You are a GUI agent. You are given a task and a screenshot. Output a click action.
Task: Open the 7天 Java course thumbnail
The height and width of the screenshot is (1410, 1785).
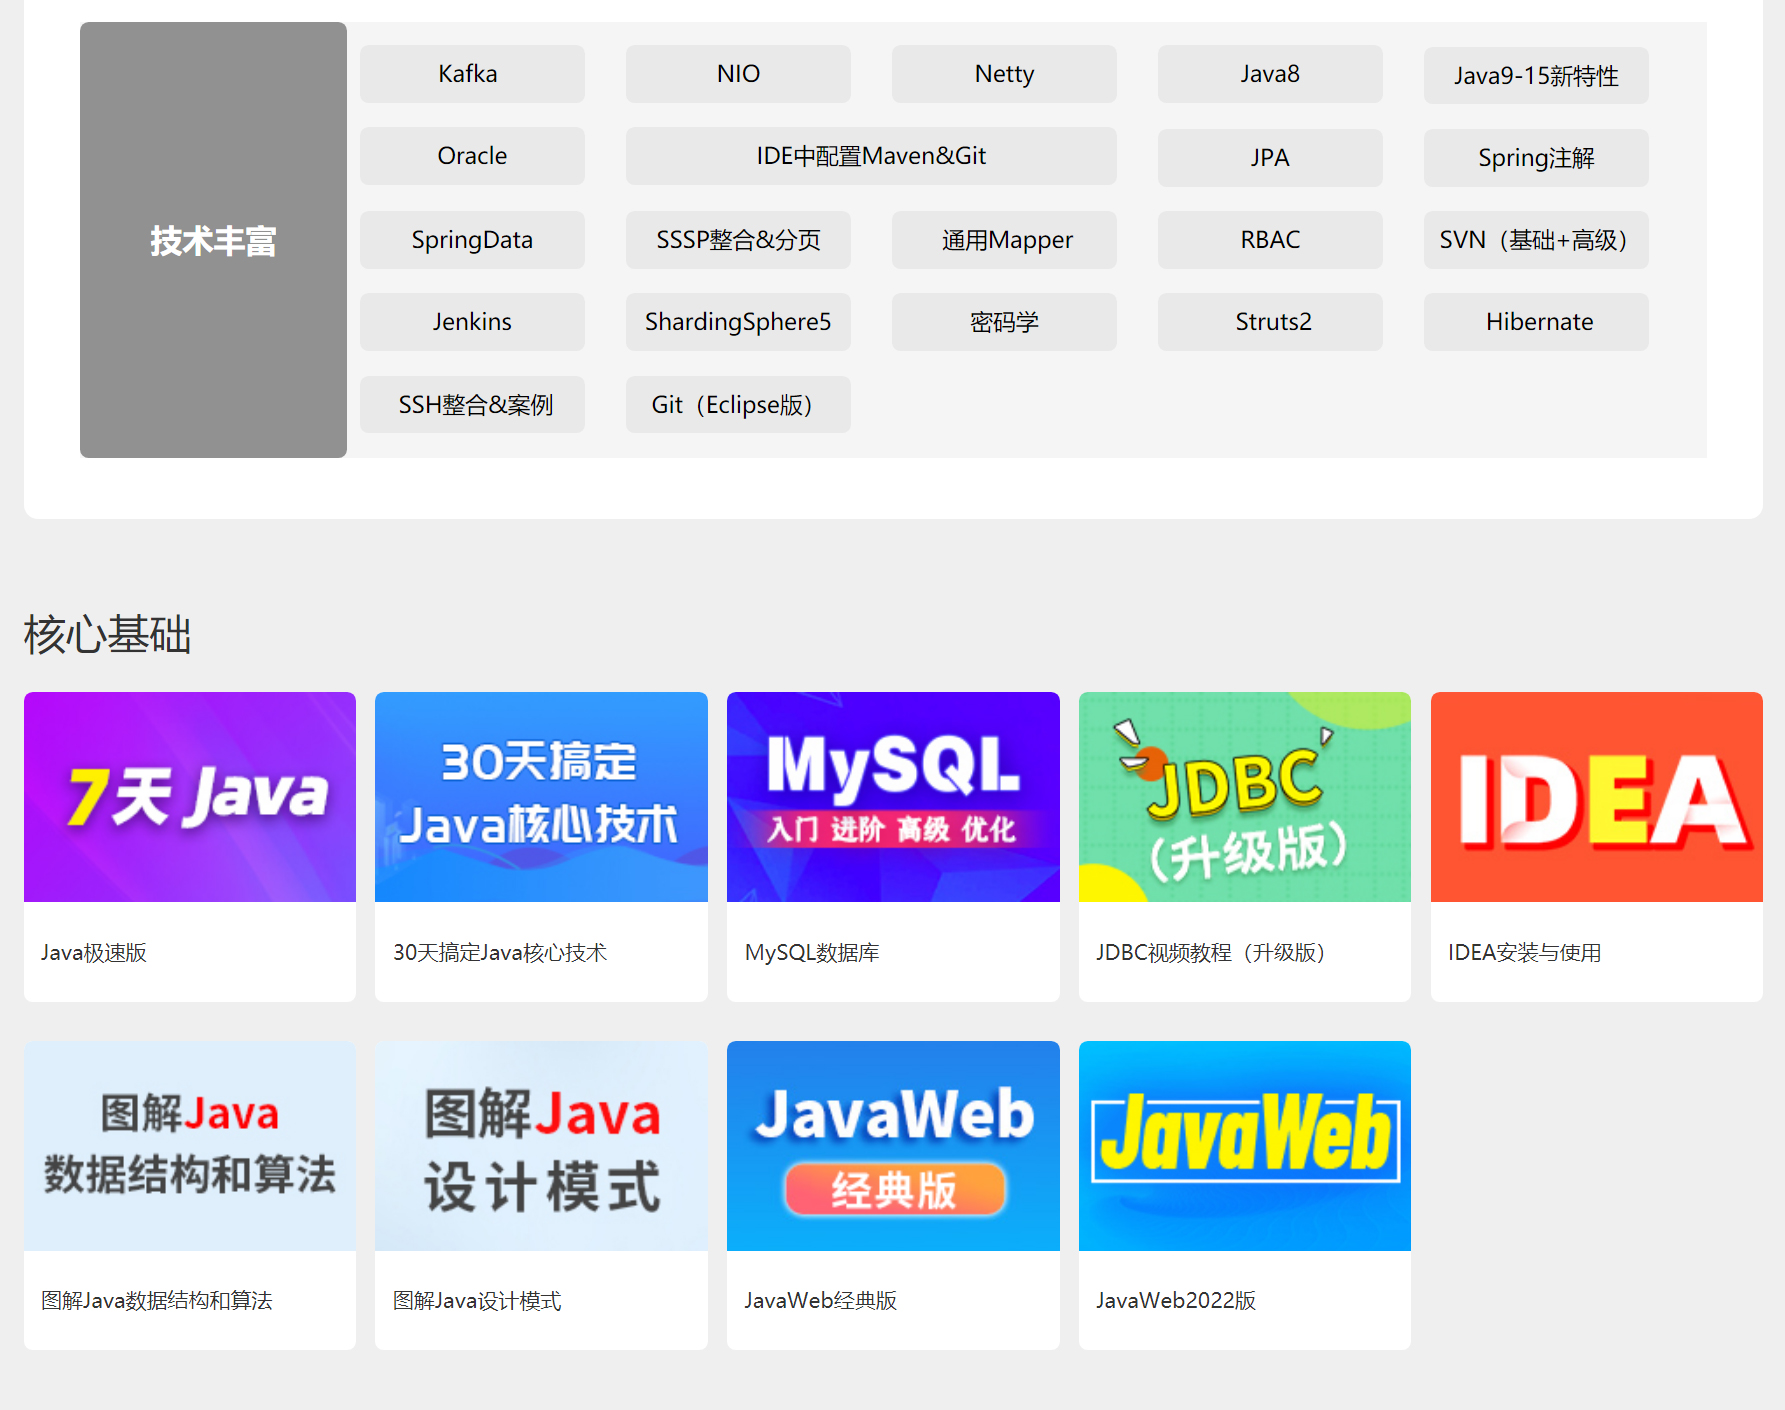pyautogui.click(x=190, y=797)
